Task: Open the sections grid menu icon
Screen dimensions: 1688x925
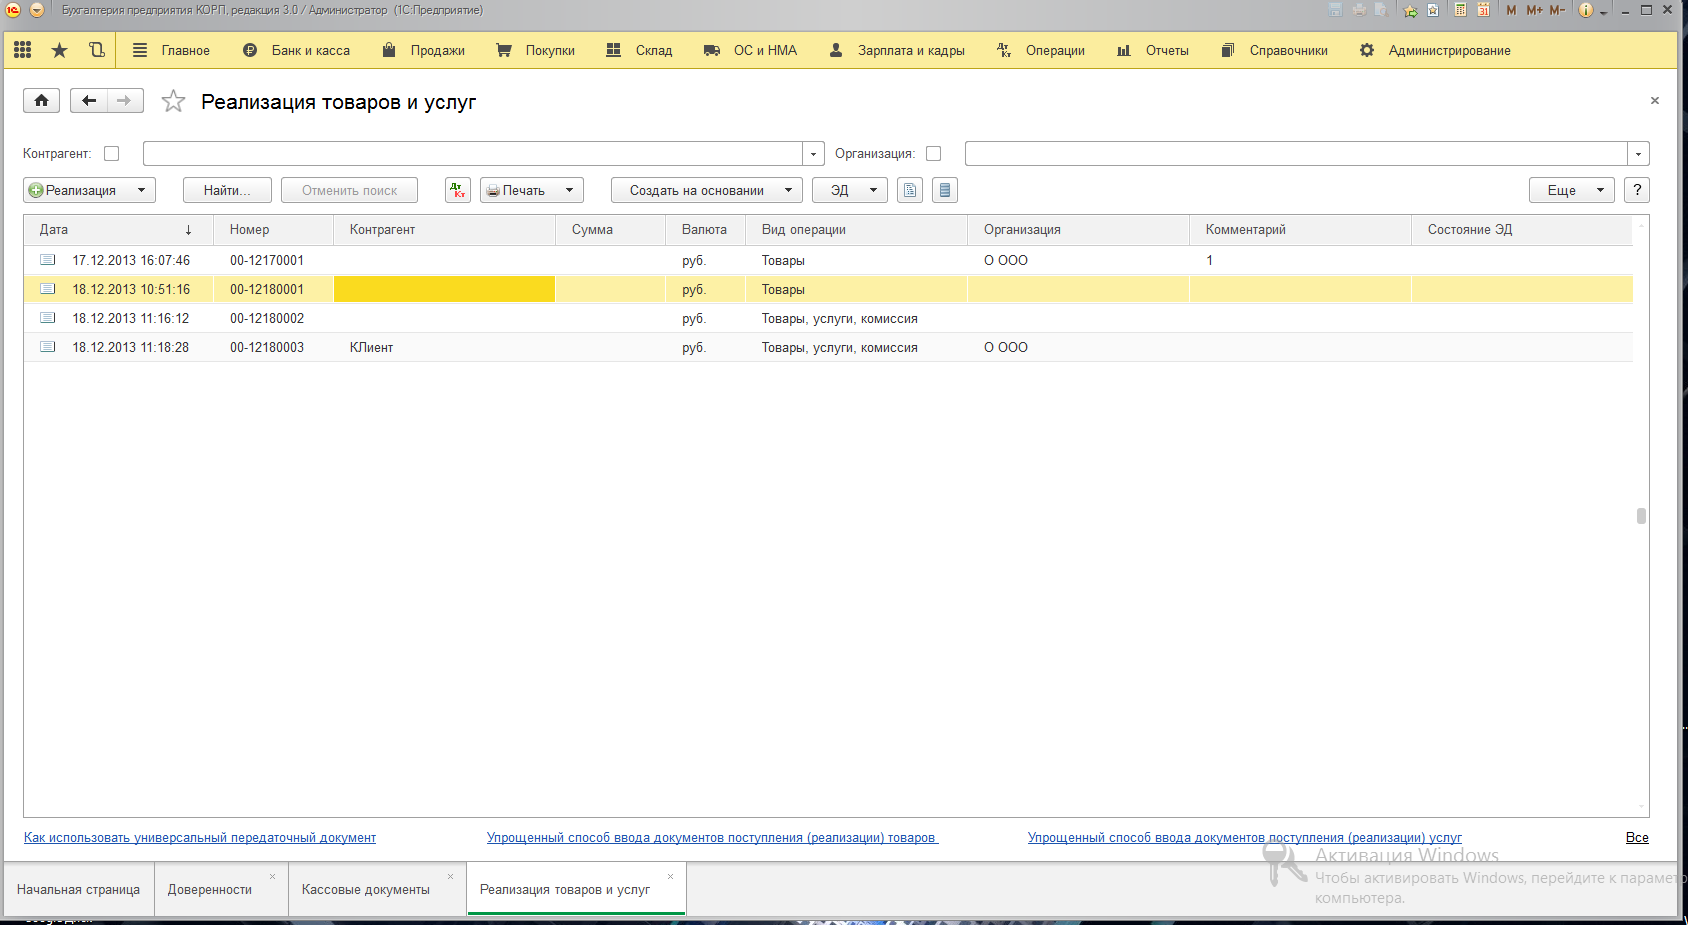Action: point(23,50)
